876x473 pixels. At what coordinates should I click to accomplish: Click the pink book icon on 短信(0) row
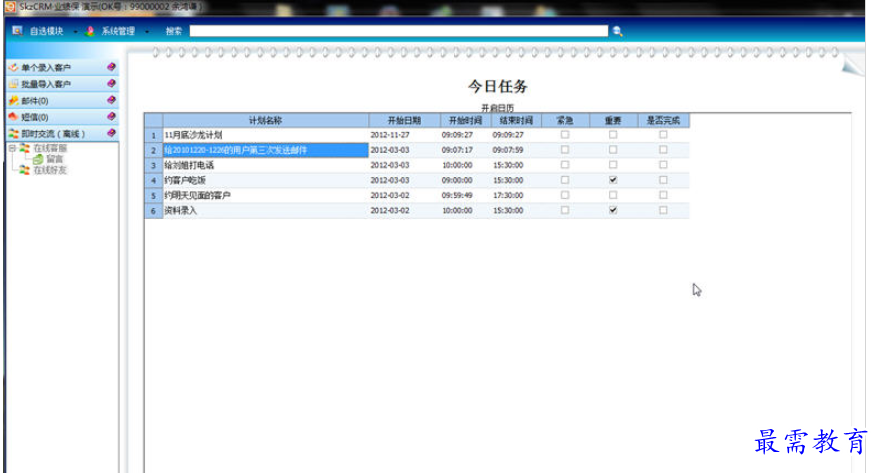pyautogui.click(x=111, y=117)
